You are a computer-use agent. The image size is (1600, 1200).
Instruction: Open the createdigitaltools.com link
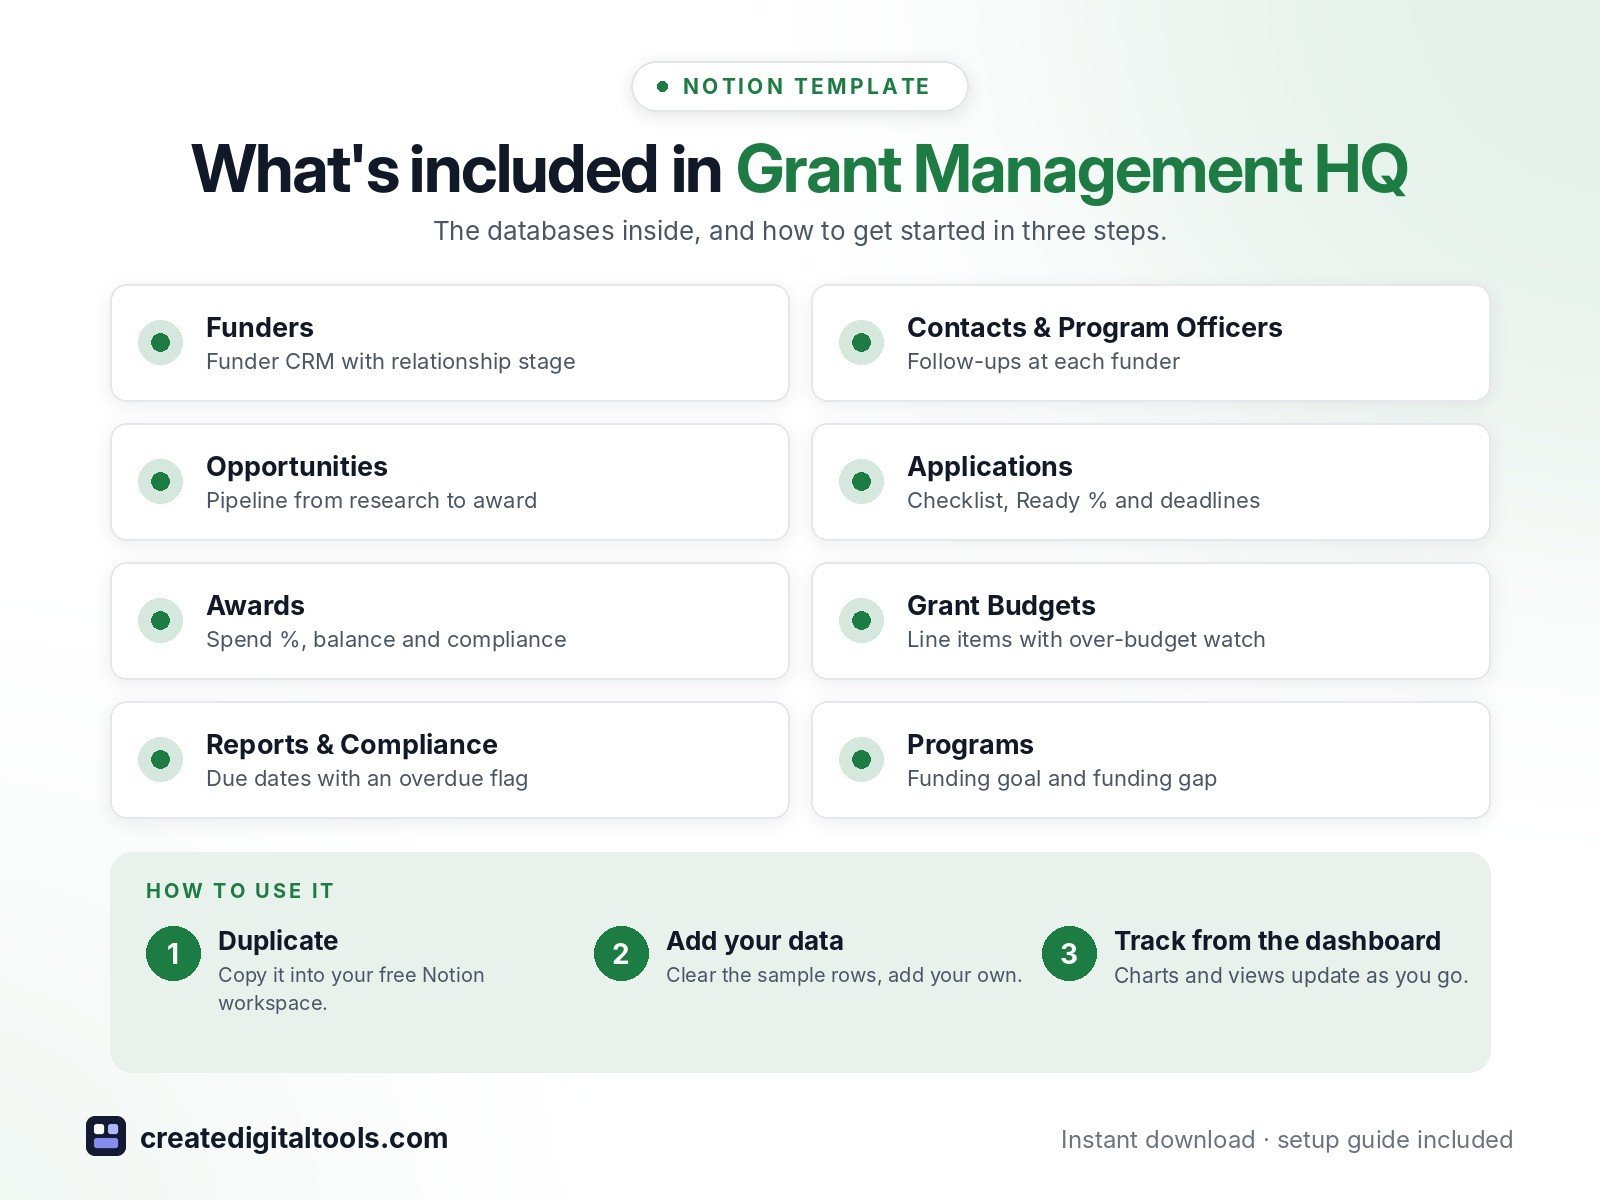[294, 1138]
